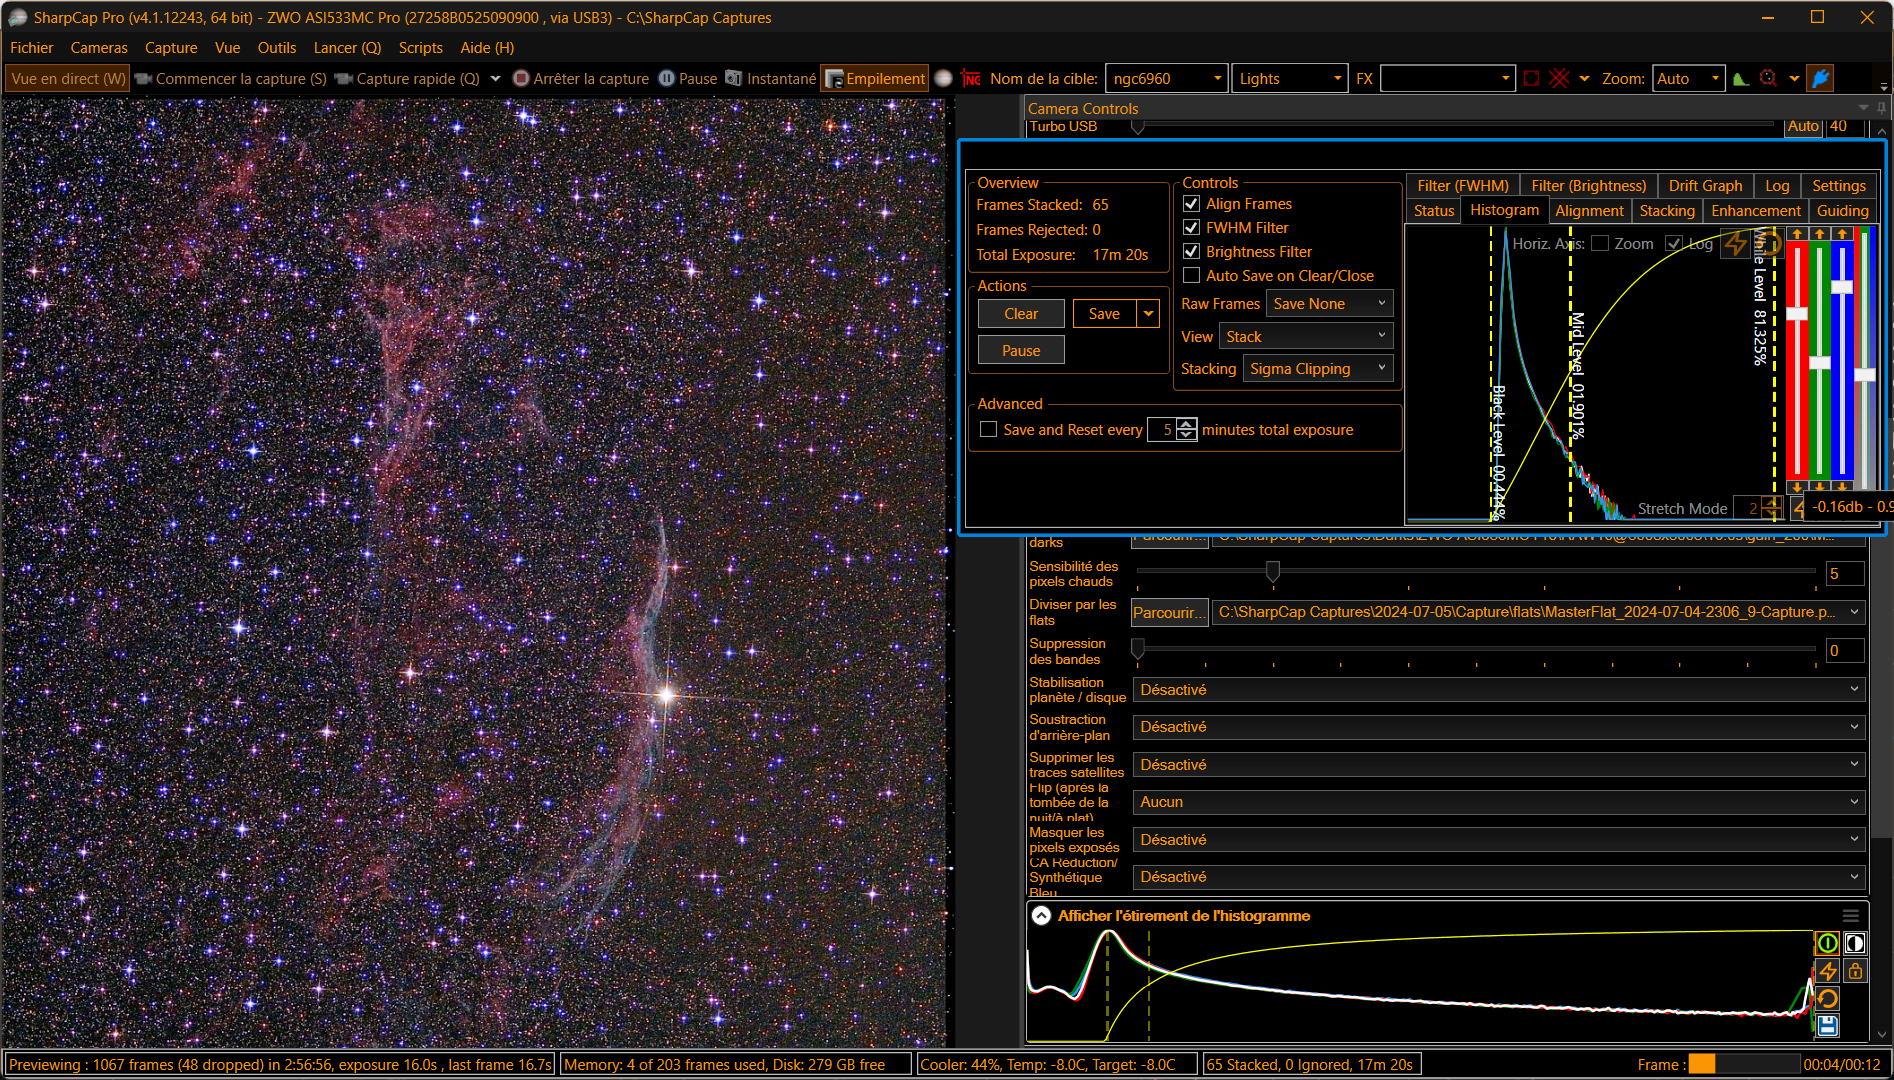Click the Turbo USB slider

pos(1455,126)
